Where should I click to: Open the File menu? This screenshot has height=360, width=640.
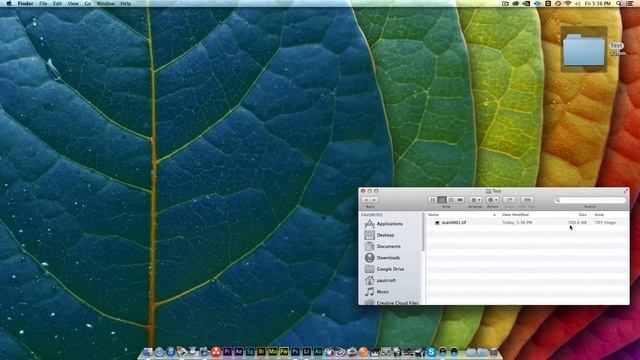(x=43, y=4)
